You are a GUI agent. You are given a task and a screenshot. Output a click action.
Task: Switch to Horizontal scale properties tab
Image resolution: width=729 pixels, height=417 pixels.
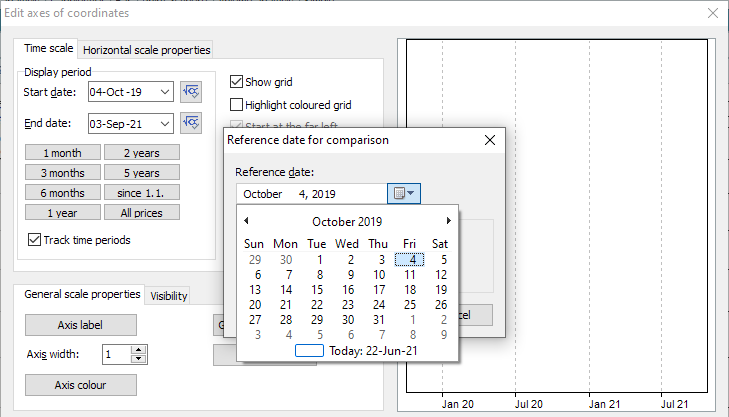click(146, 50)
